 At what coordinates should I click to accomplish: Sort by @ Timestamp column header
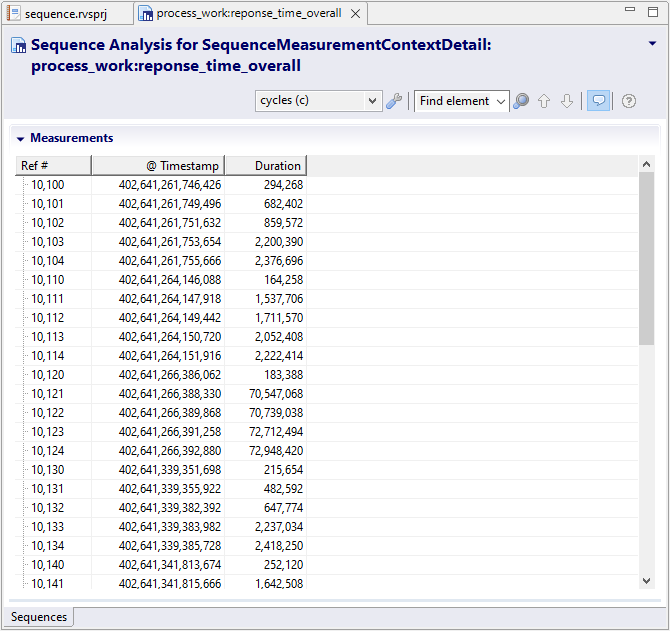(x=158, y=165)
